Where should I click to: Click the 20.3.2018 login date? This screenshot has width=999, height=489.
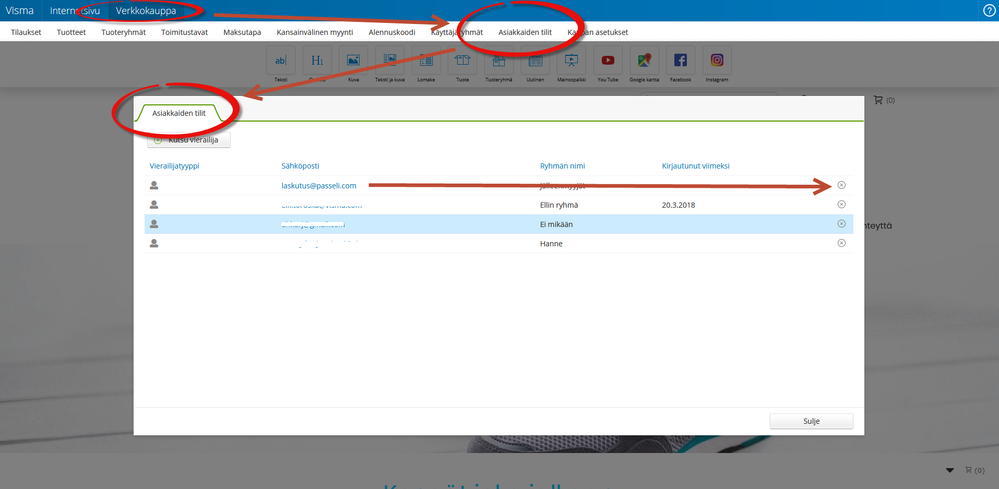point(679,205)
